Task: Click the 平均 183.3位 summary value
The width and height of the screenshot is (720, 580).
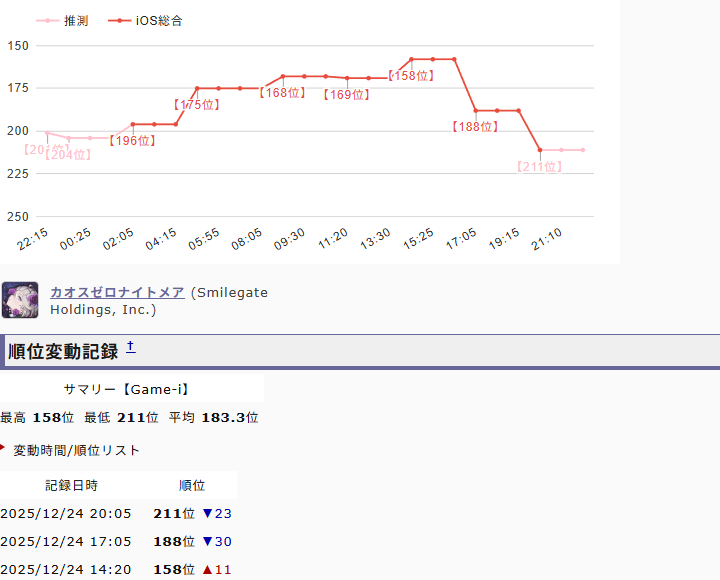Action: [214, 417]
